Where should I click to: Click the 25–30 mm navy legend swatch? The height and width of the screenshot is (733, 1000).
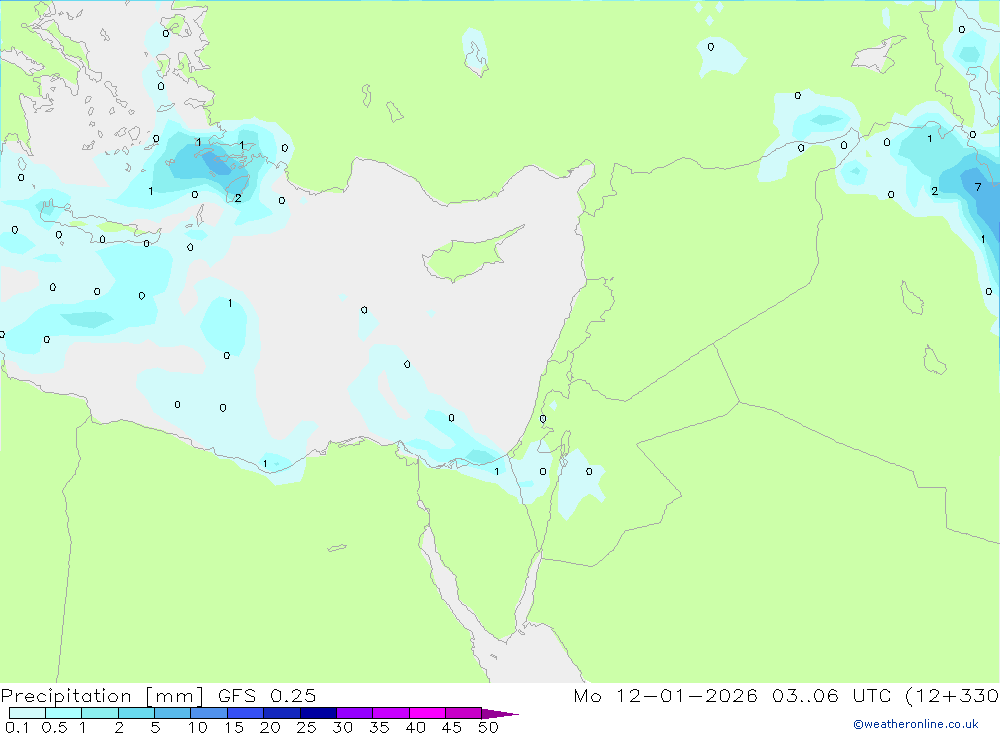tap(318, 713)
